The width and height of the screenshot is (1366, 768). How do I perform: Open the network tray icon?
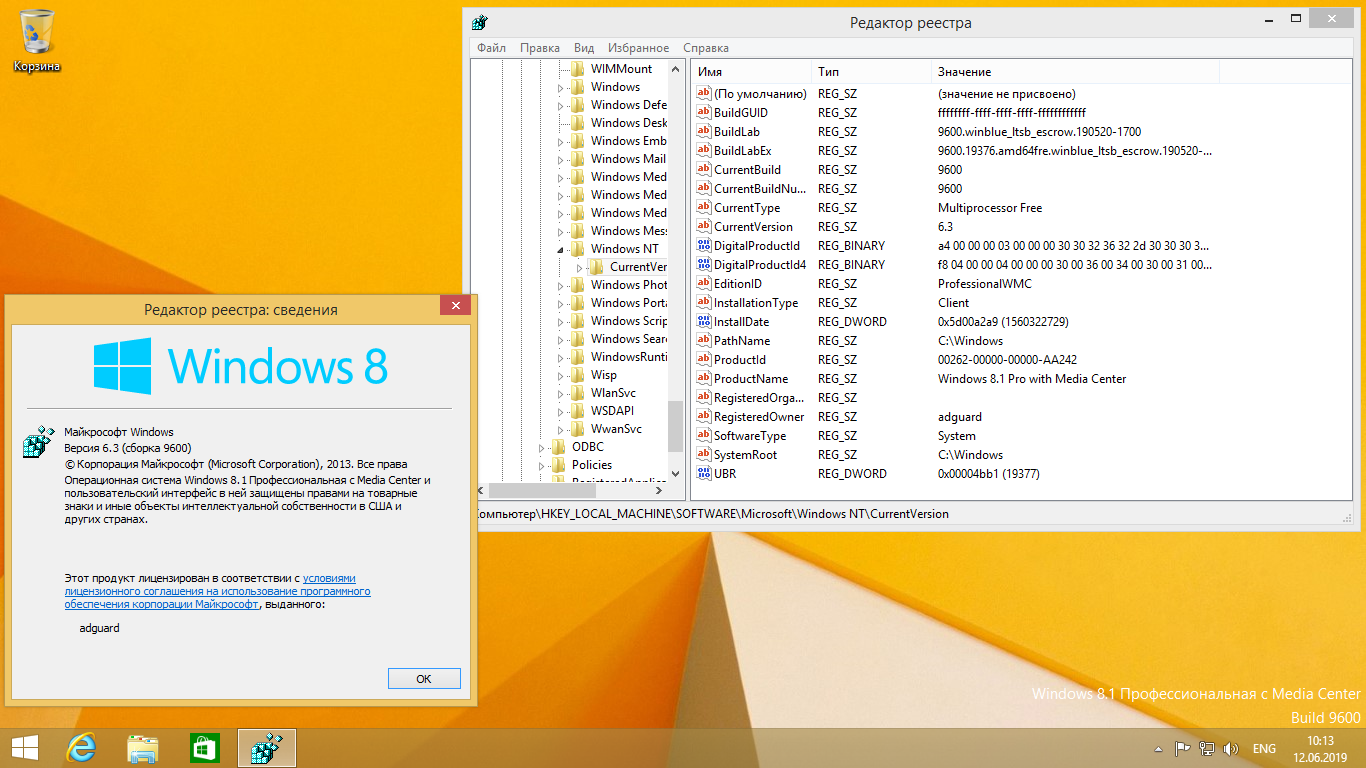(x=1208, y=748)
